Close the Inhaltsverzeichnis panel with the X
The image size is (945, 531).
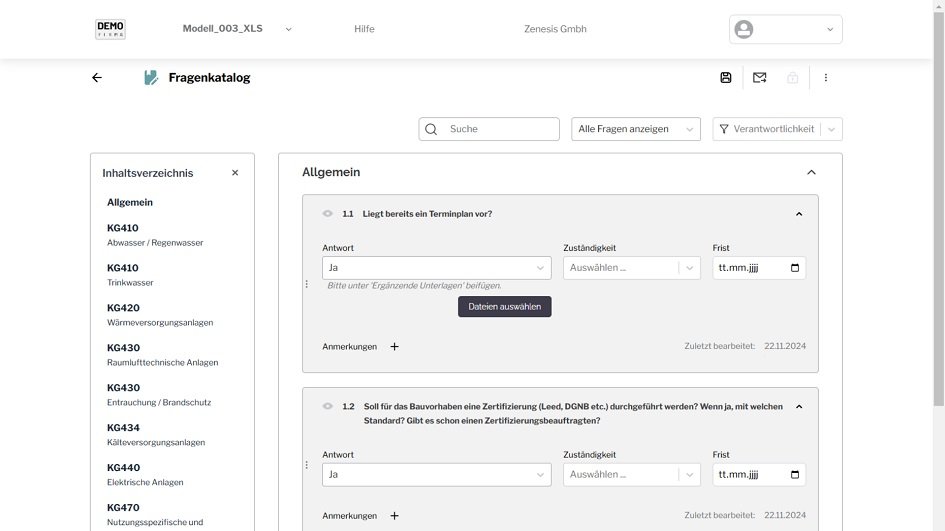[235, 173]
